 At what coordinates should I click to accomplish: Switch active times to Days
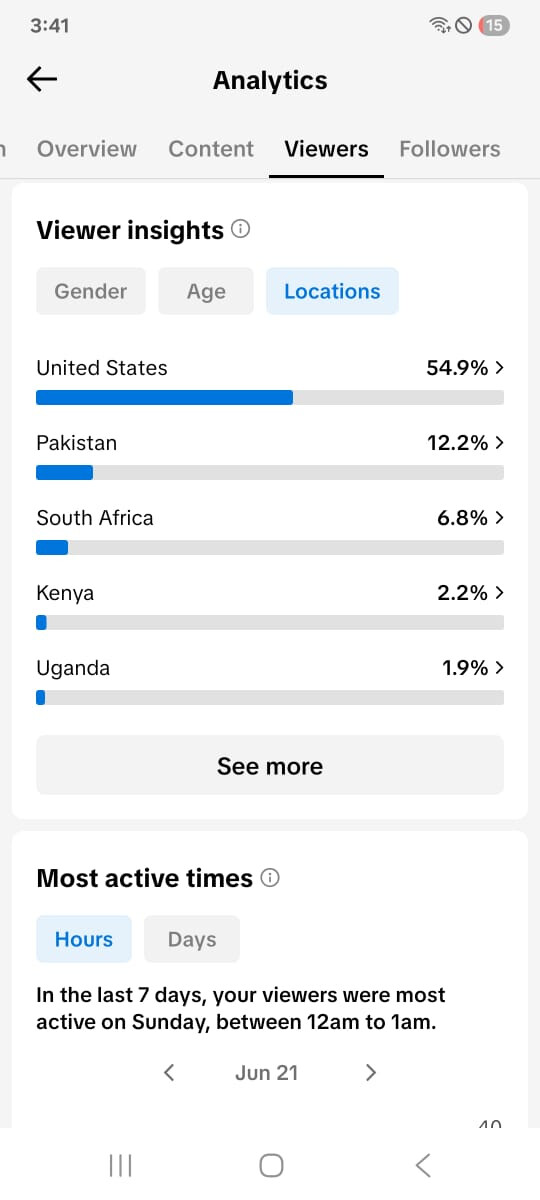[192, 939]
